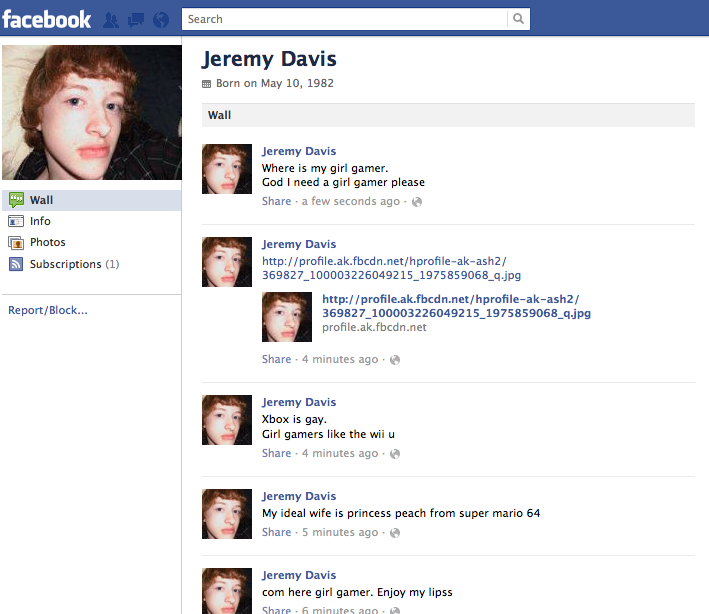Click author name on 'princess peach' post
Viewport: 709px width, 614px height.
click(299, 496)
